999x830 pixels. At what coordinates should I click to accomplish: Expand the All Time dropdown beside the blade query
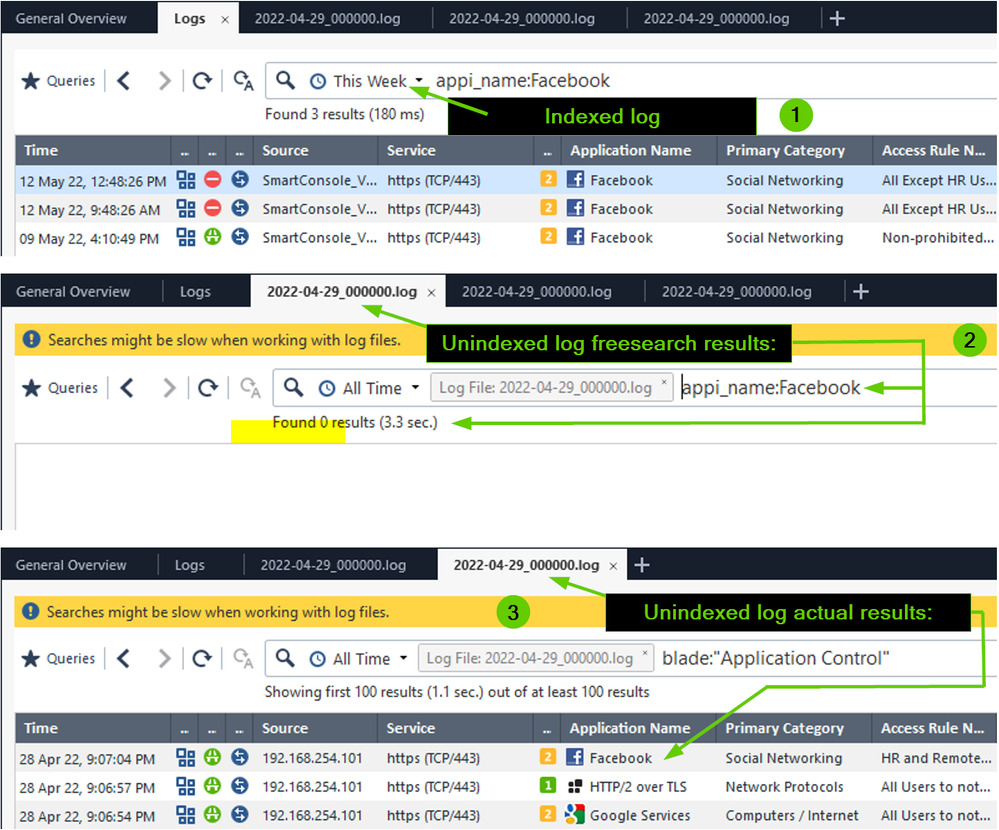(403, 658)
